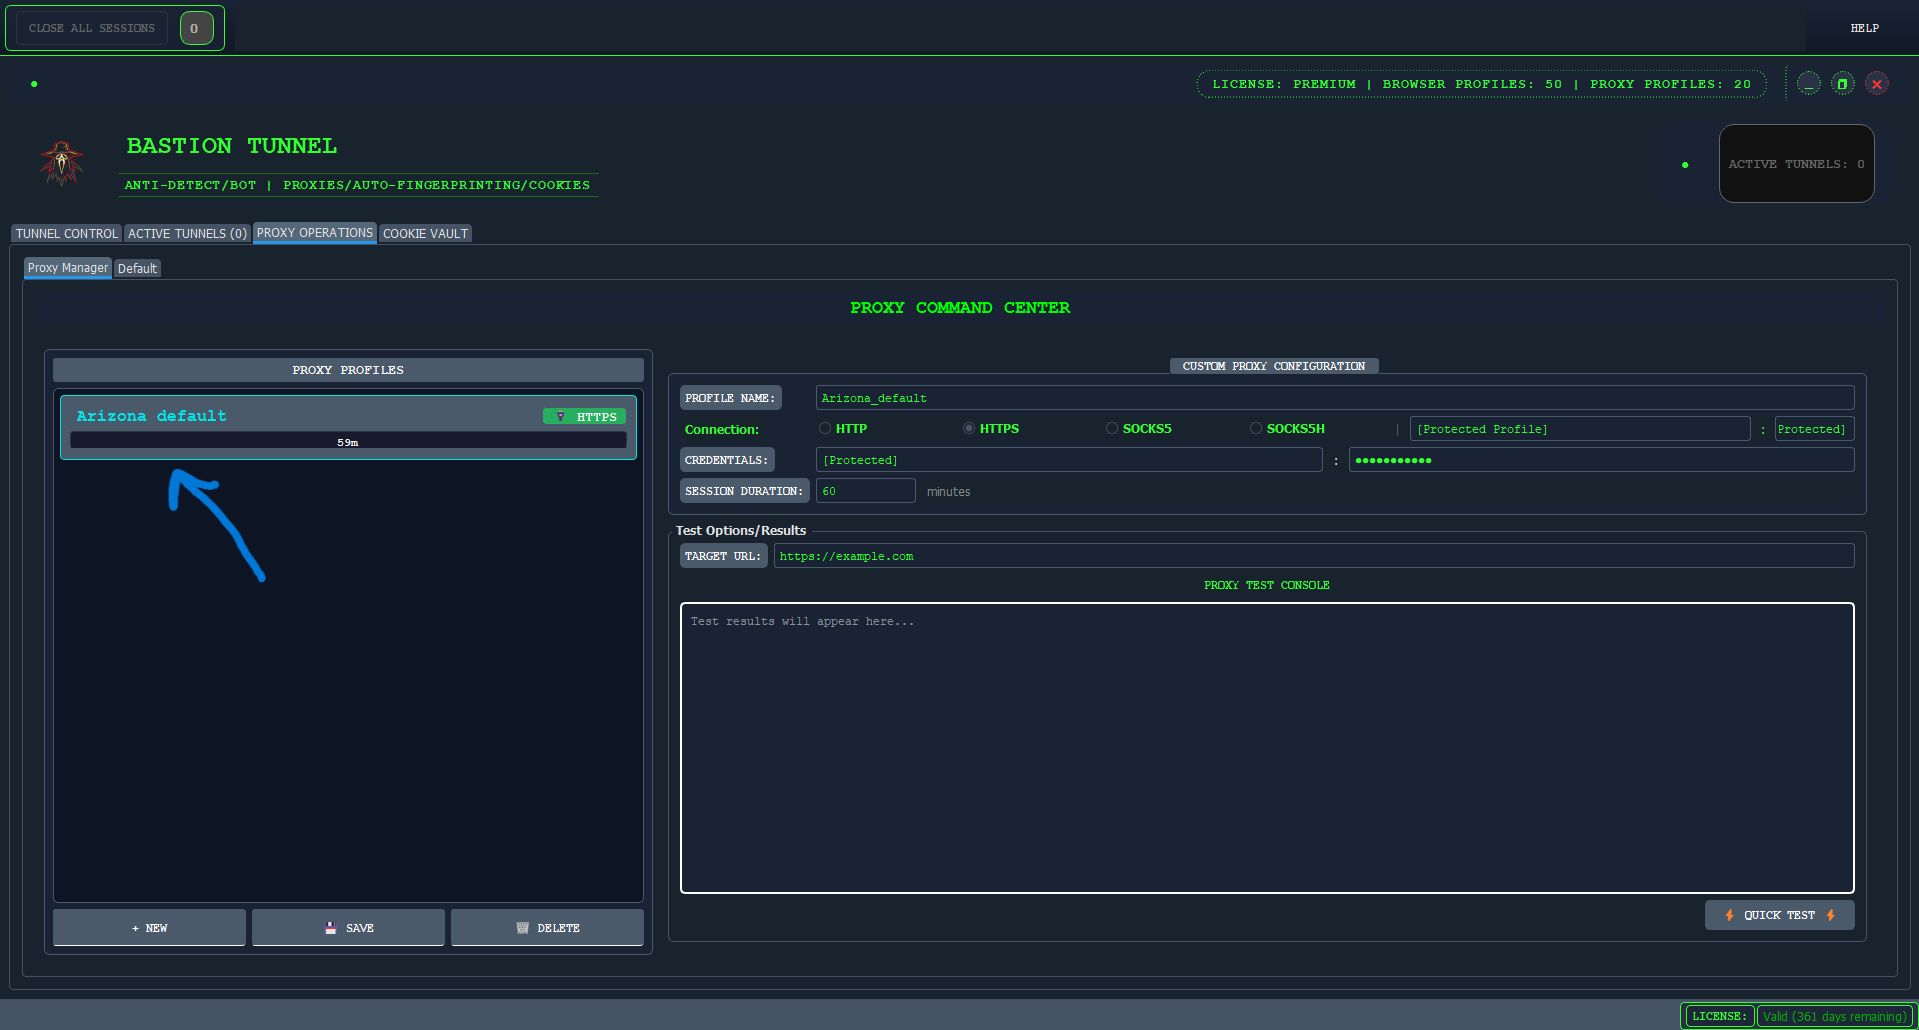This screenshot has width=1919, height=1030.
Task: Click the TARGET URL: label
Action: point(723,556)
